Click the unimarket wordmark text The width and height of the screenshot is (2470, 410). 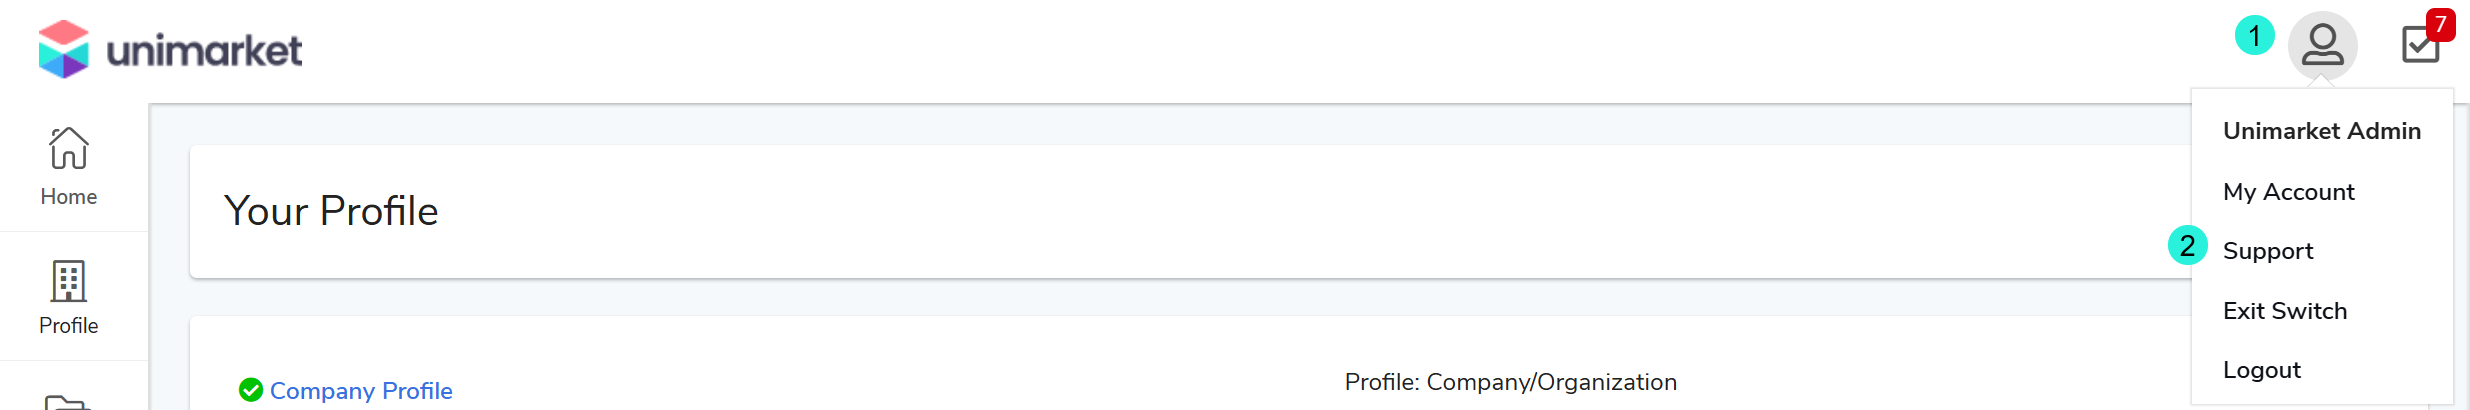click(204, 51)
